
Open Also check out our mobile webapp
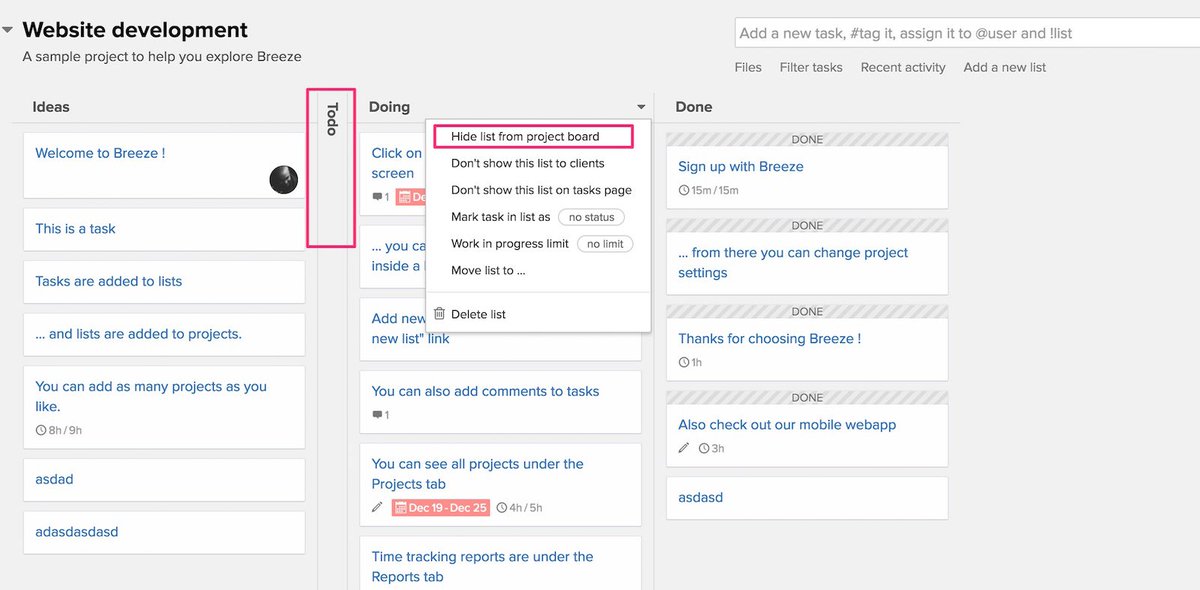(x=787, y=425)
